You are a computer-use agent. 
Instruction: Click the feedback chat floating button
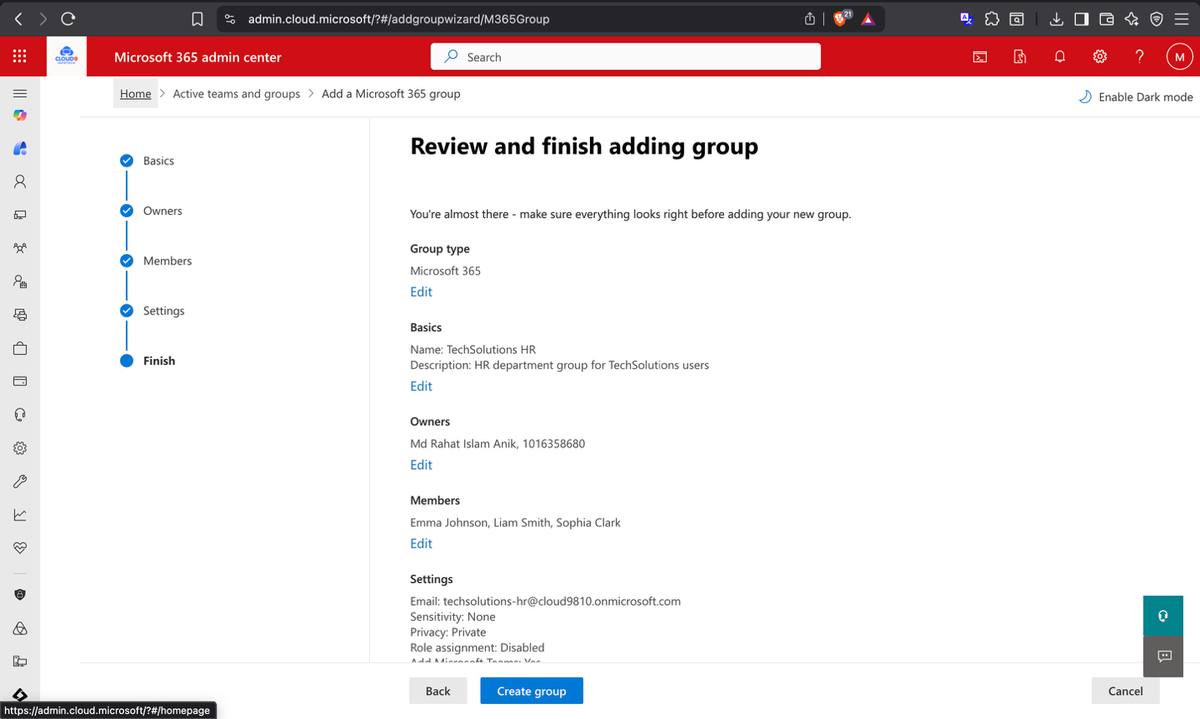pos(1163,655)
